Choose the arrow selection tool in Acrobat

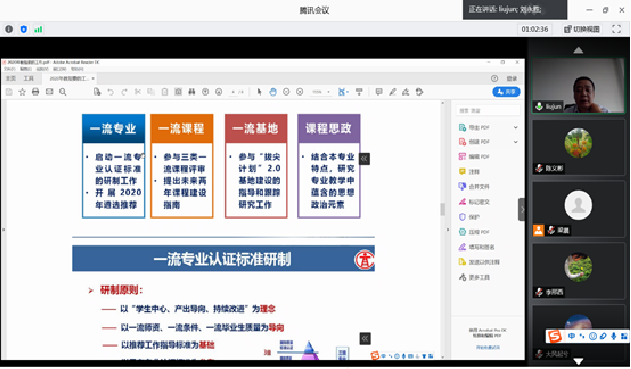pos(259,92)
